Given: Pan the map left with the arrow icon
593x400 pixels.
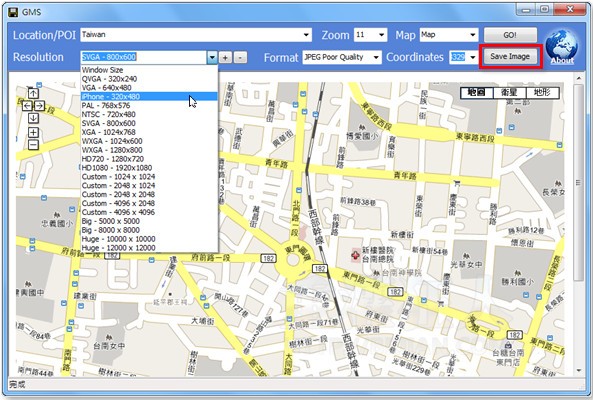Looking at the screenshot, I should 27,106.
